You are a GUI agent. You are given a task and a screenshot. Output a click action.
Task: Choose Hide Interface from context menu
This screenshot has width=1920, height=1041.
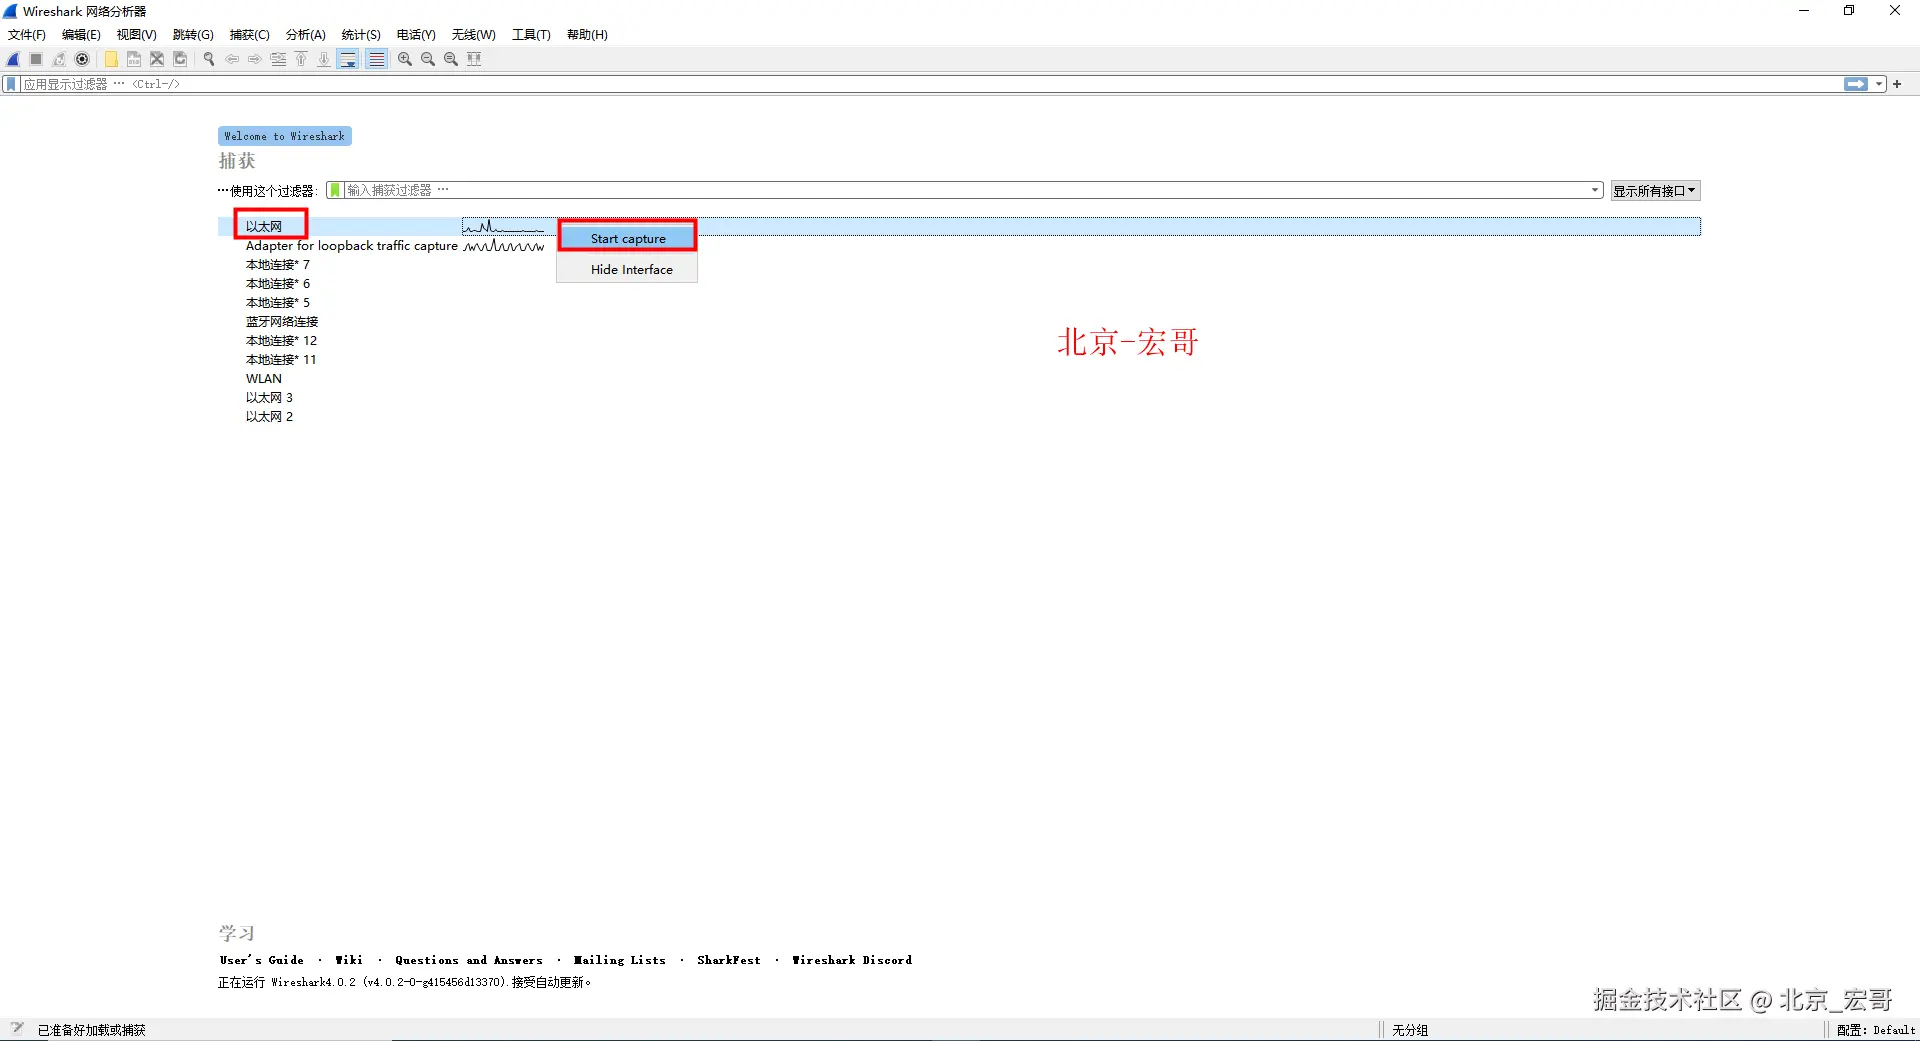[x=627, y=269]
